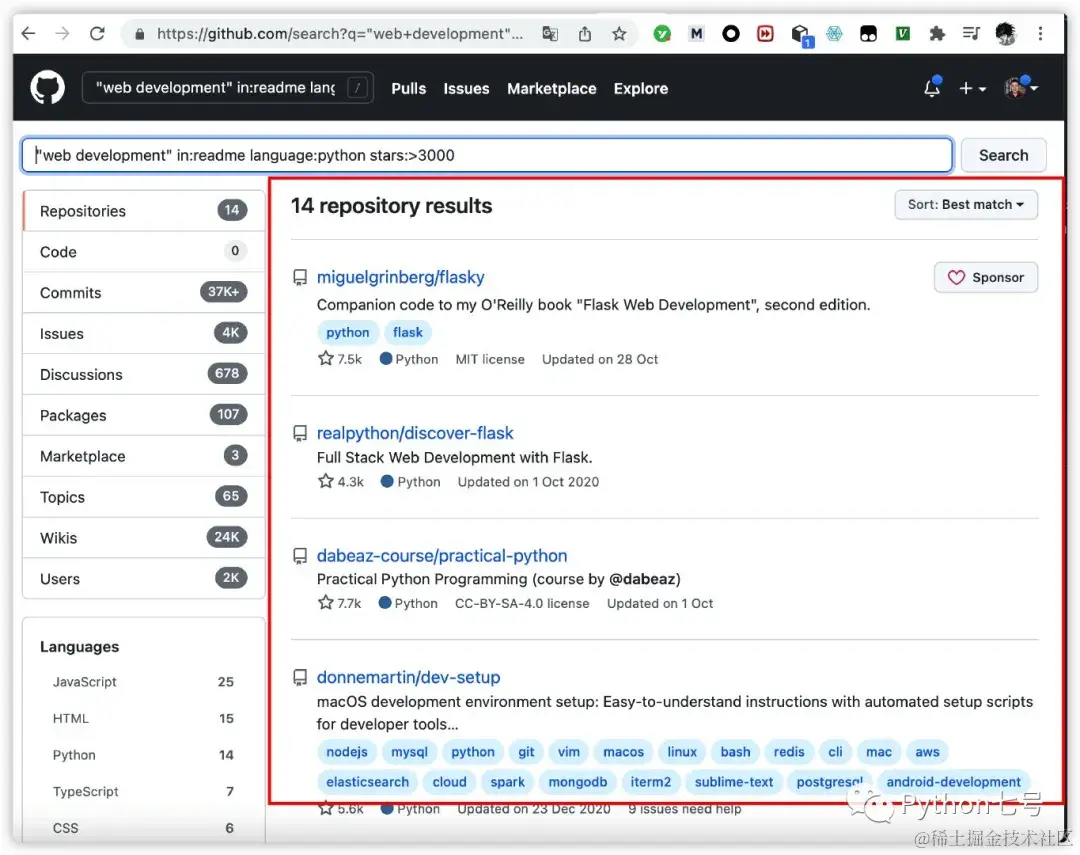The image size is (1080, 855).
Task: Select the Discussions result filter
Action: coord(144,374)
